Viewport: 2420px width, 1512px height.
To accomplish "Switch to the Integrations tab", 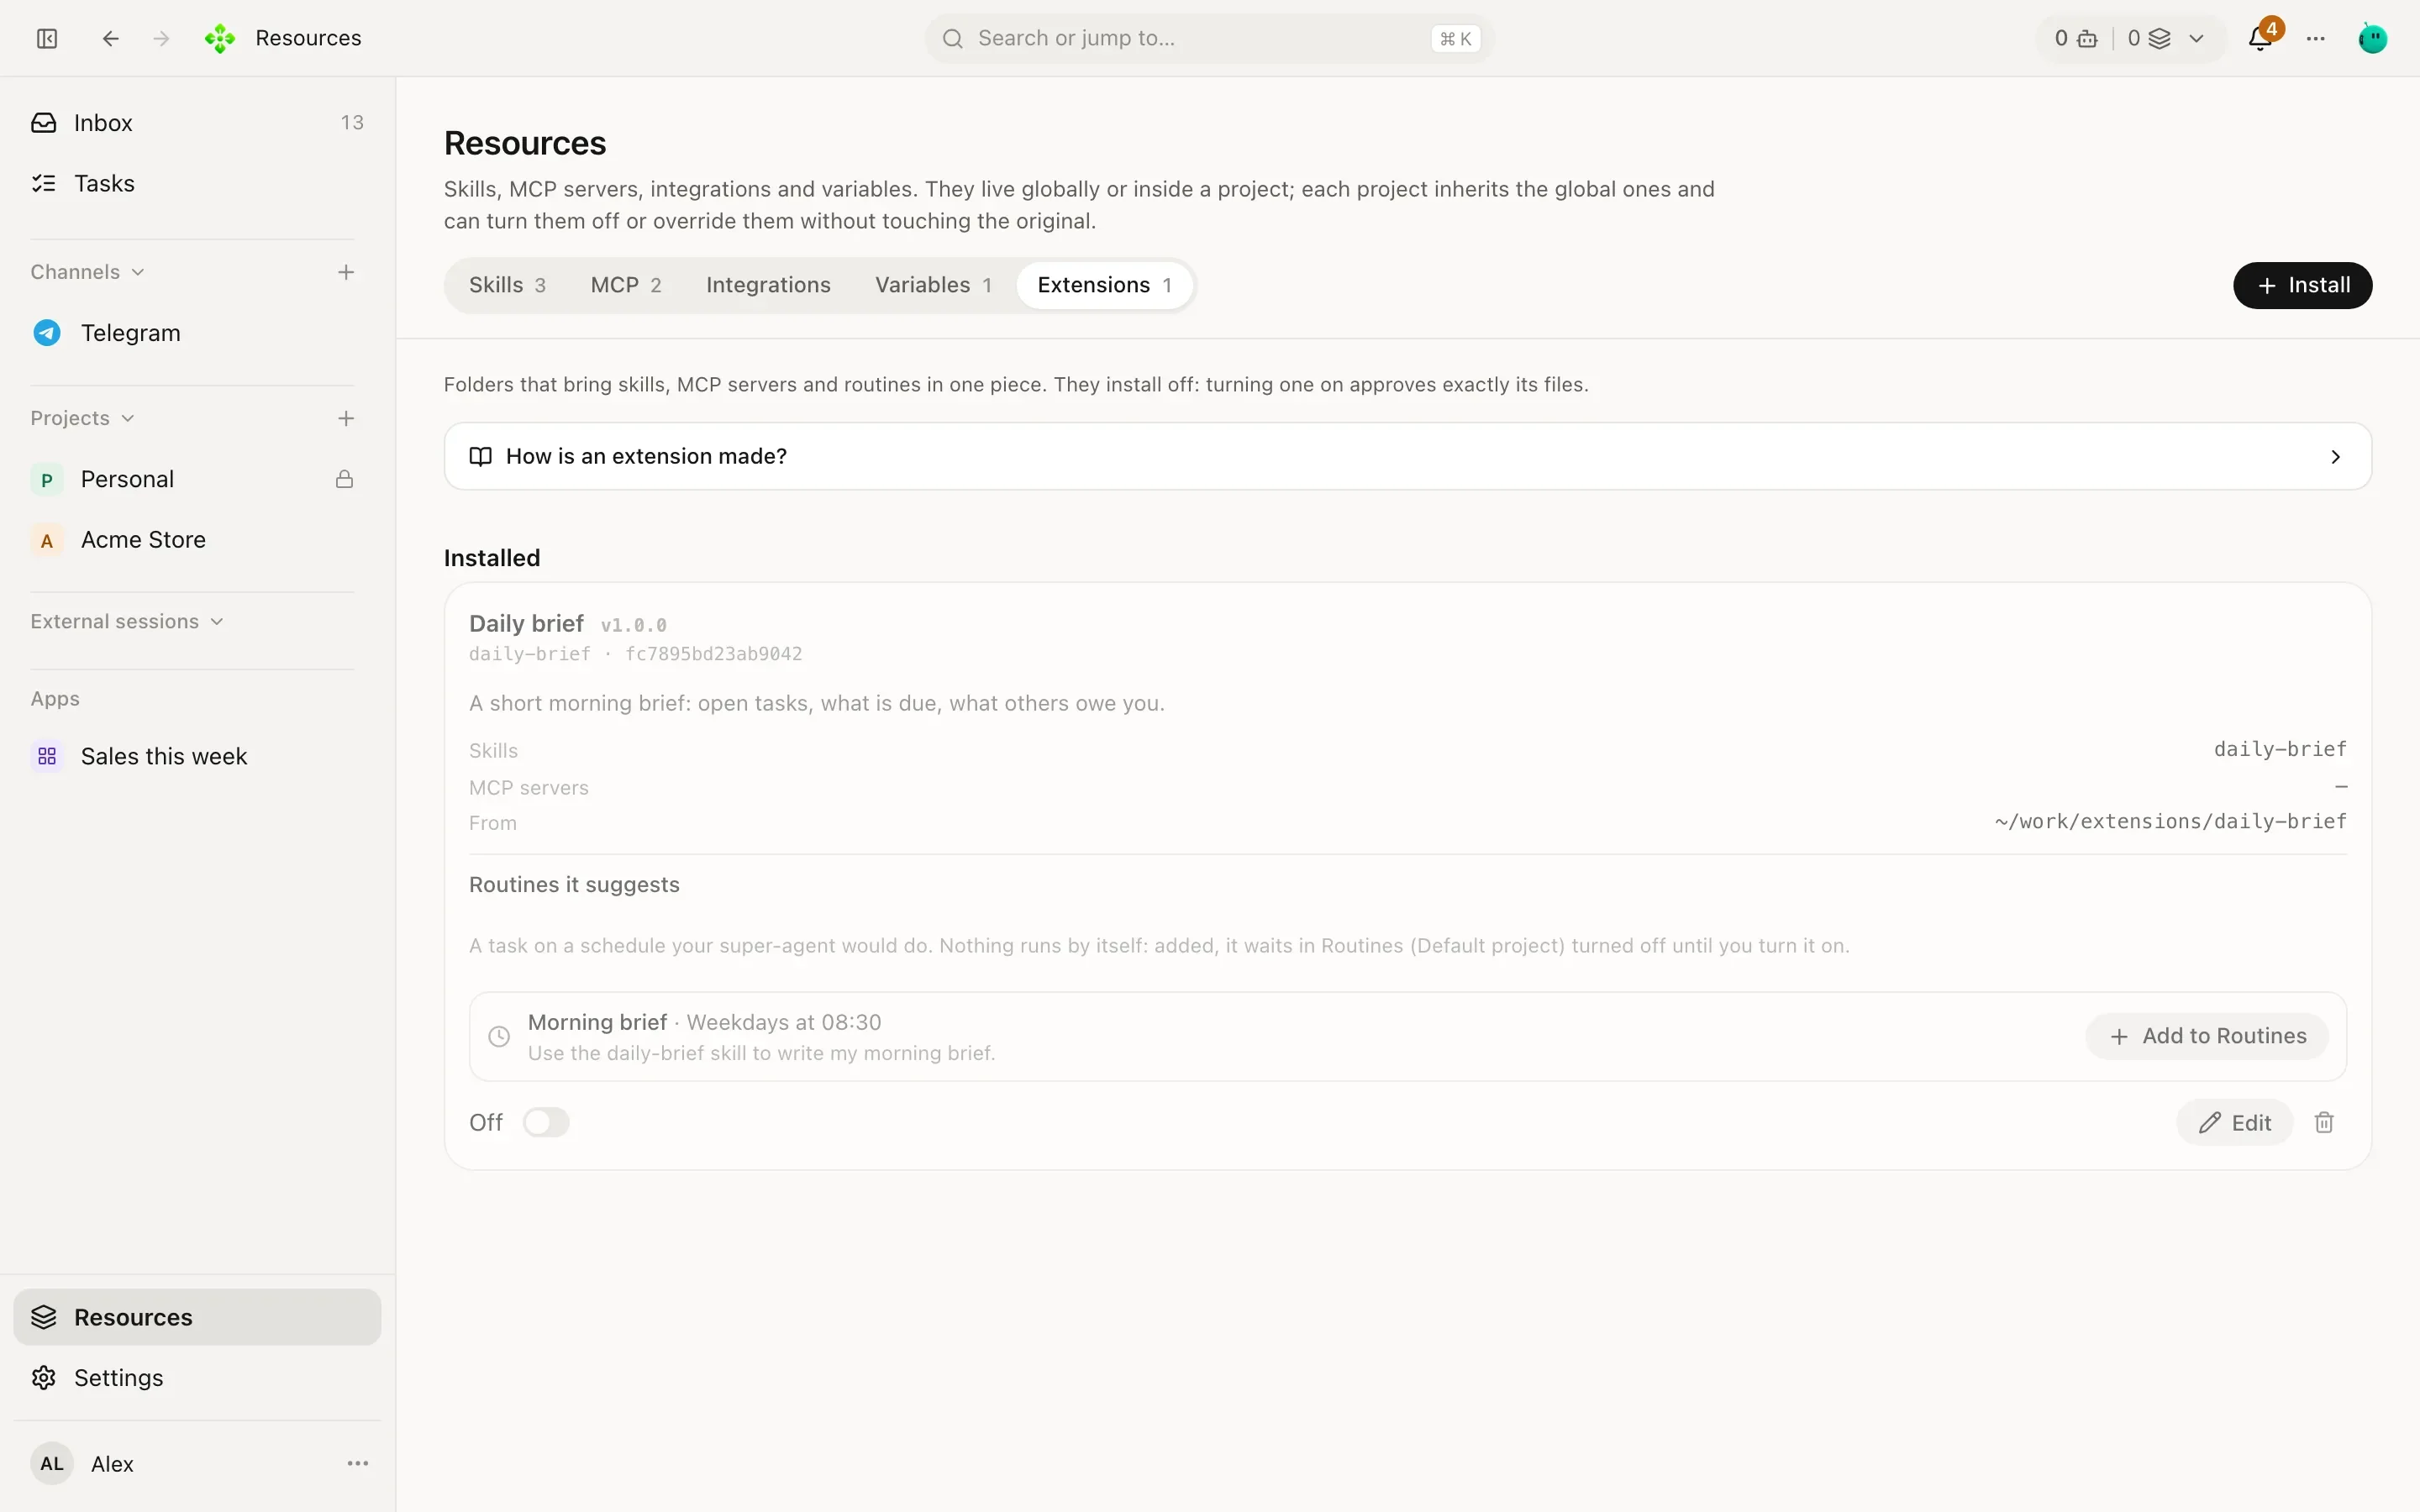I will click(x=768, y=285).
